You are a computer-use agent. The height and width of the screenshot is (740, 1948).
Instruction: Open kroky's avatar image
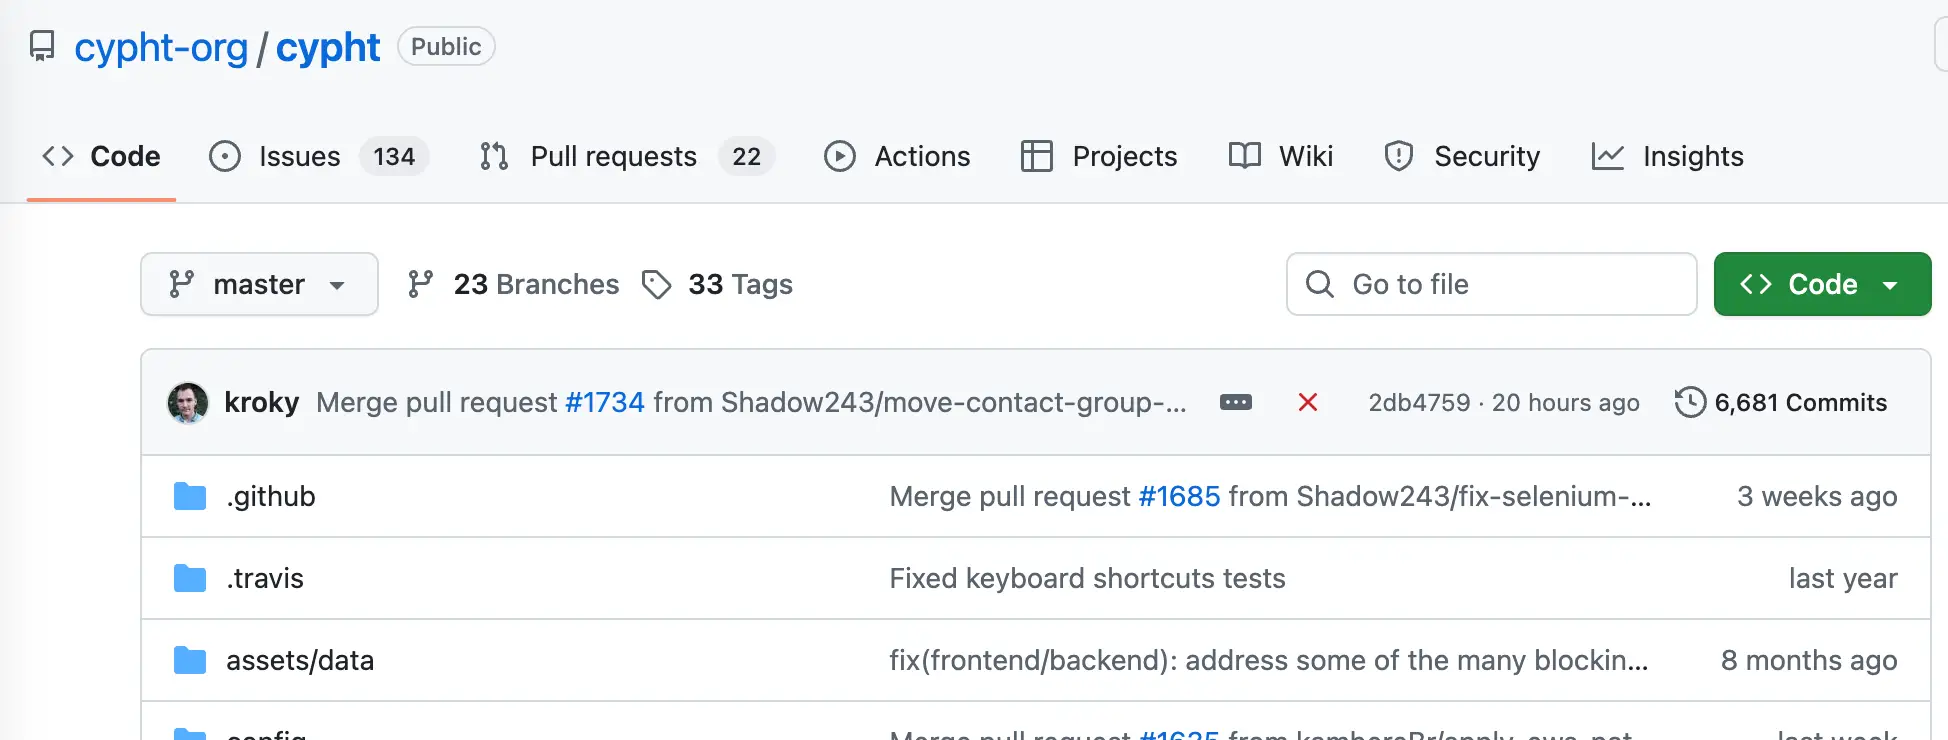[188, 402]
